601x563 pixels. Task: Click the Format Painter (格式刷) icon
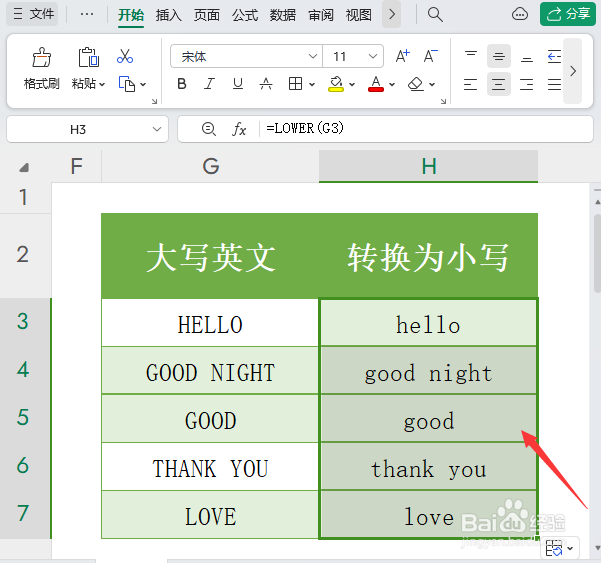tap(41, 57)
